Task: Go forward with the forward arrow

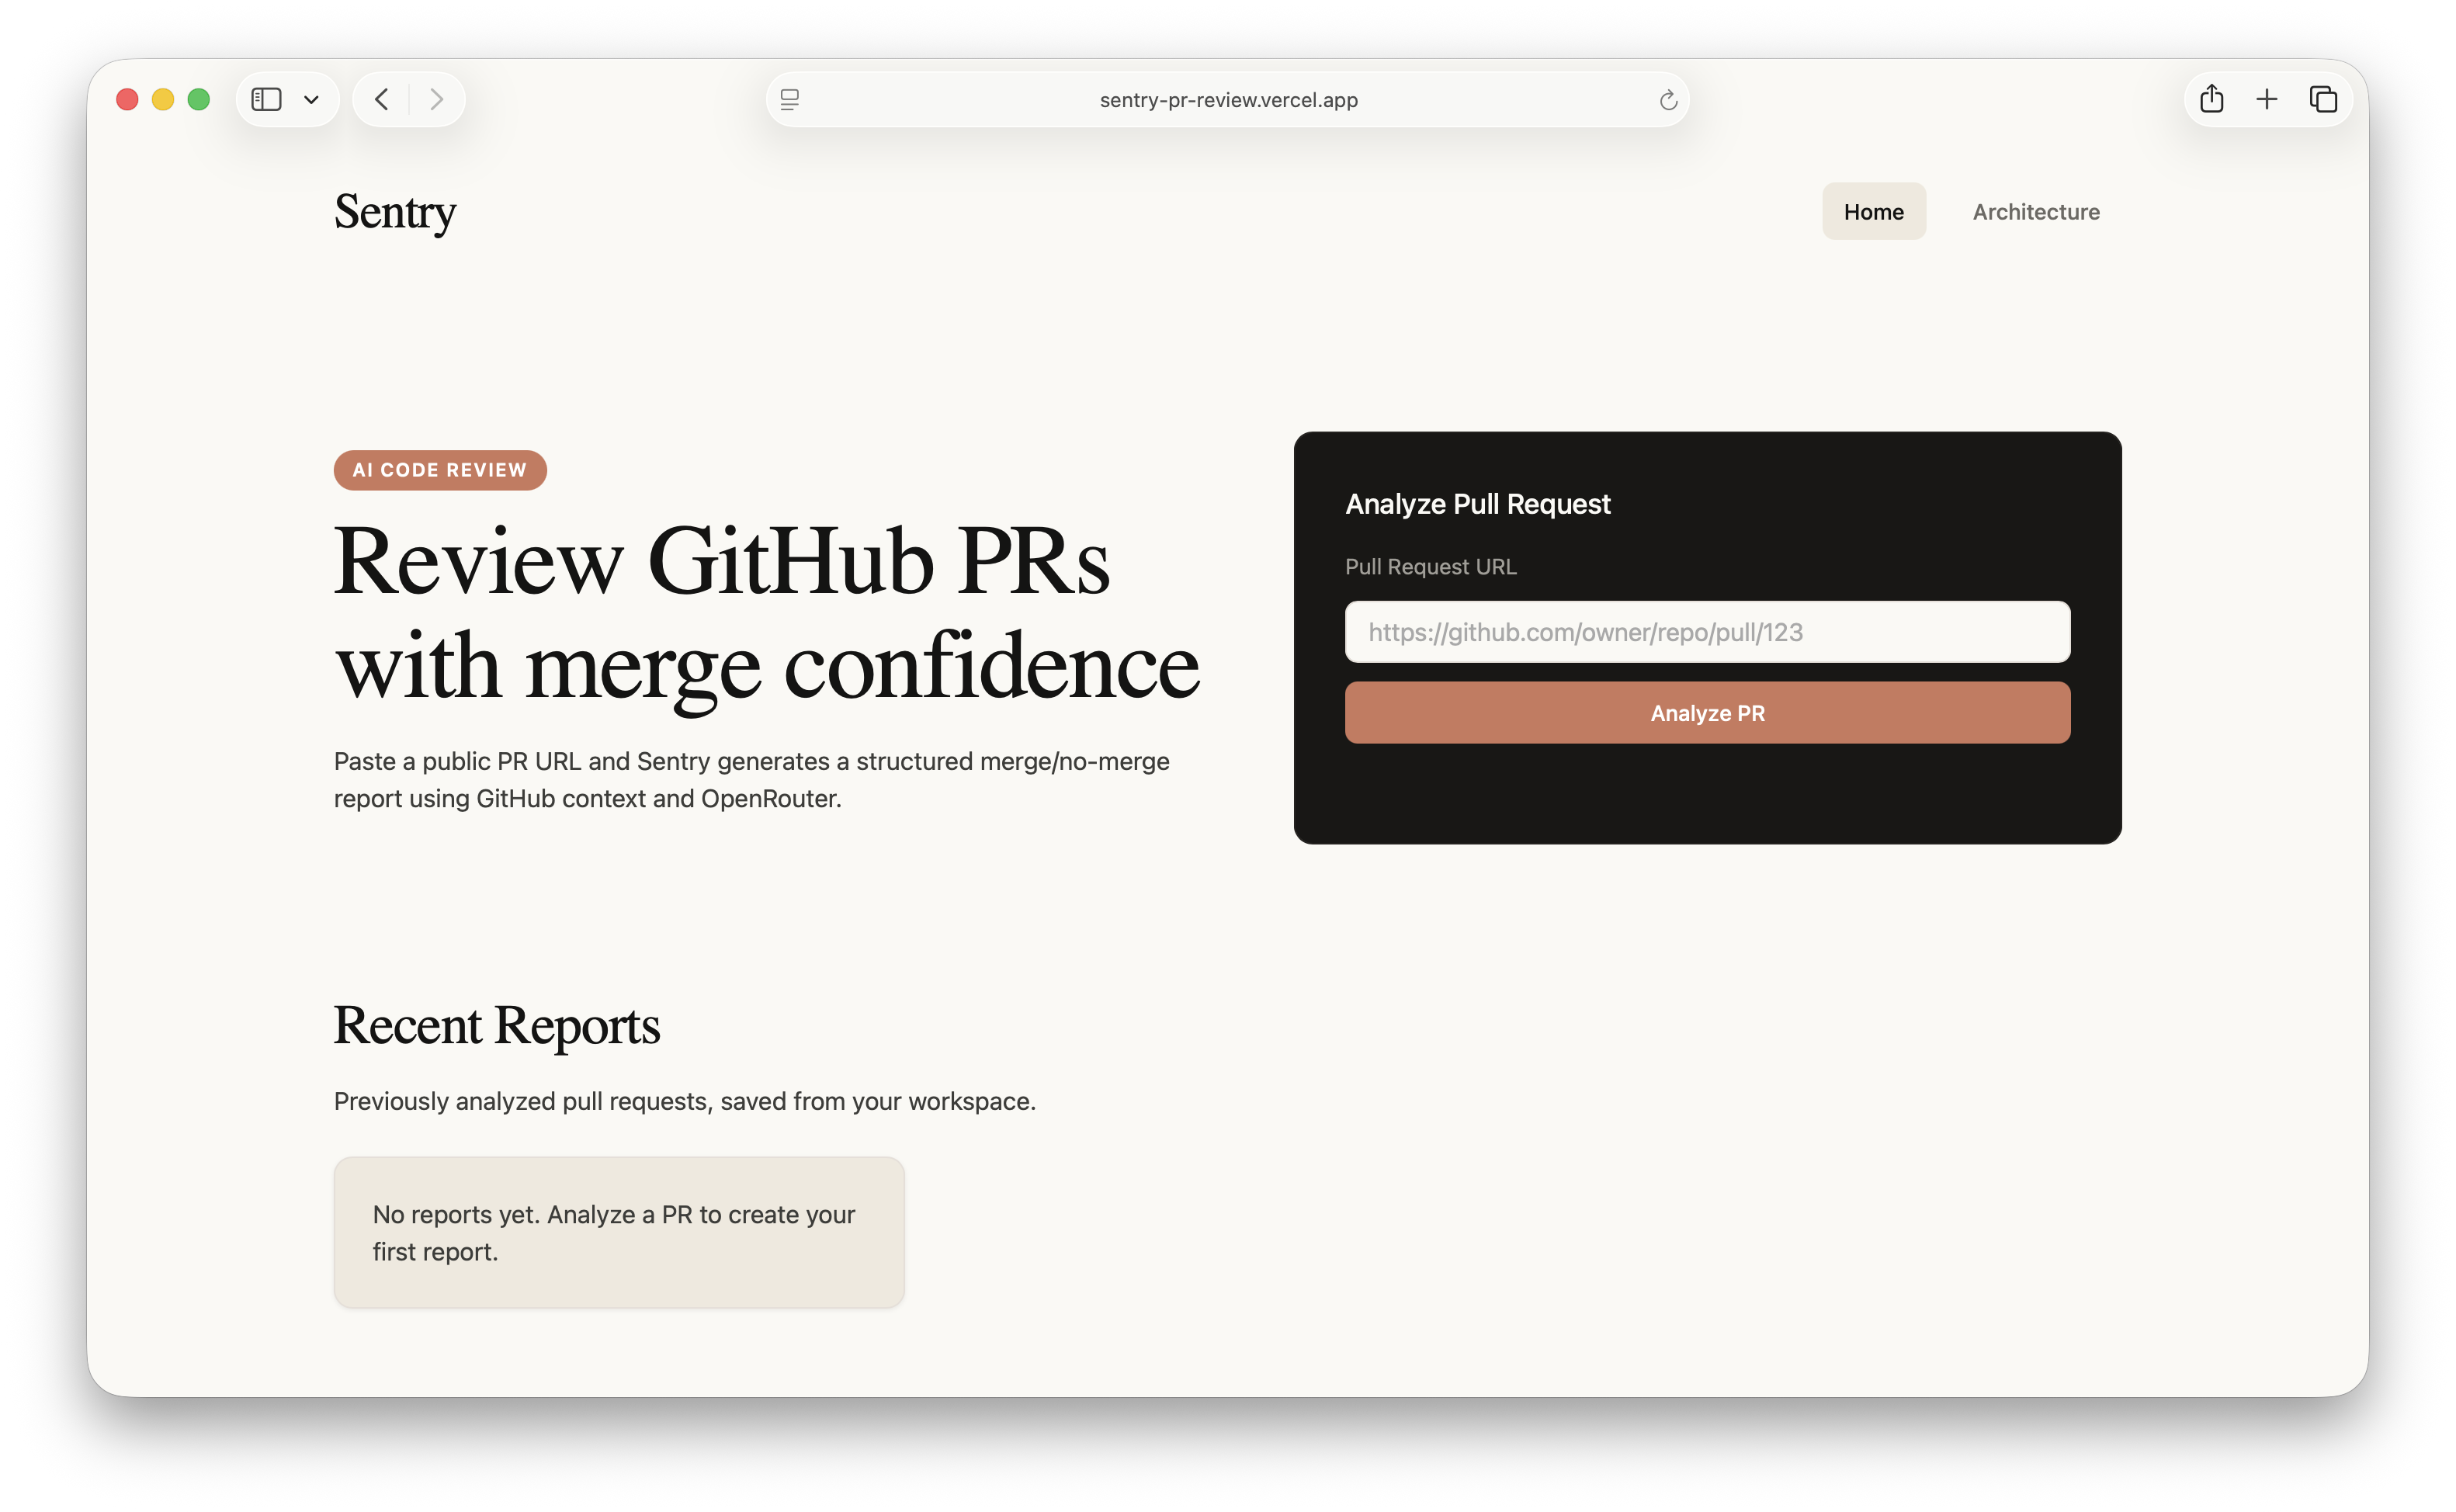Action: (437, 99)
